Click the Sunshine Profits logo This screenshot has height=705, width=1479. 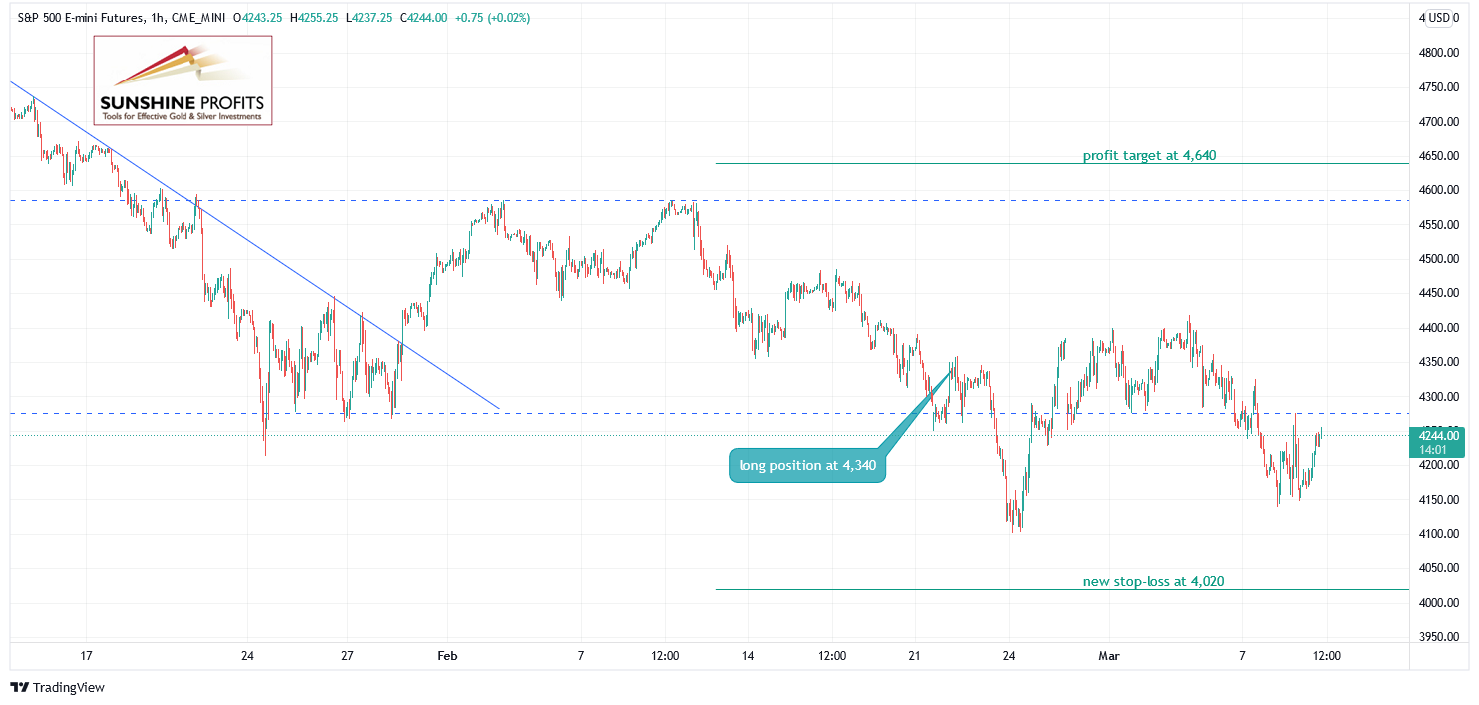183,81
